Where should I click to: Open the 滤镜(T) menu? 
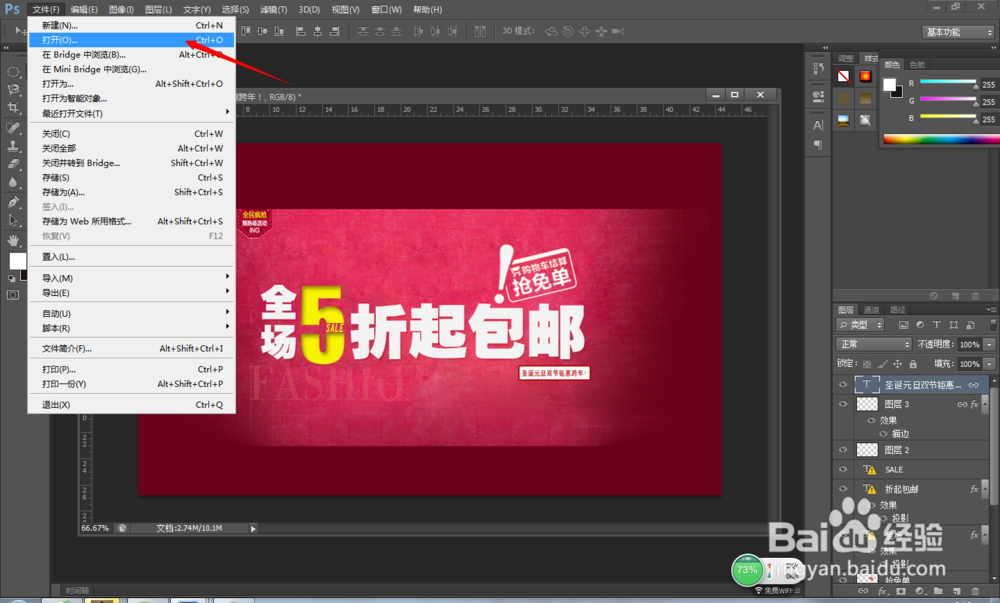click(x=274, y=10)
